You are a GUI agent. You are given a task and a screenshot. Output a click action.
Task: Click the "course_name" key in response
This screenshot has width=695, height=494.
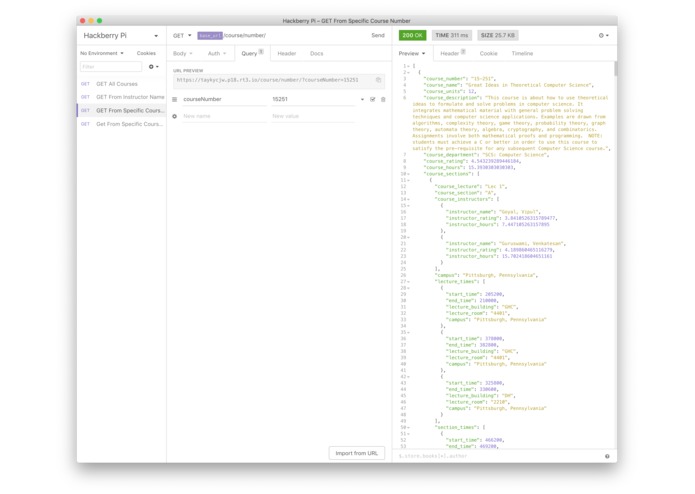pos(441,85)
